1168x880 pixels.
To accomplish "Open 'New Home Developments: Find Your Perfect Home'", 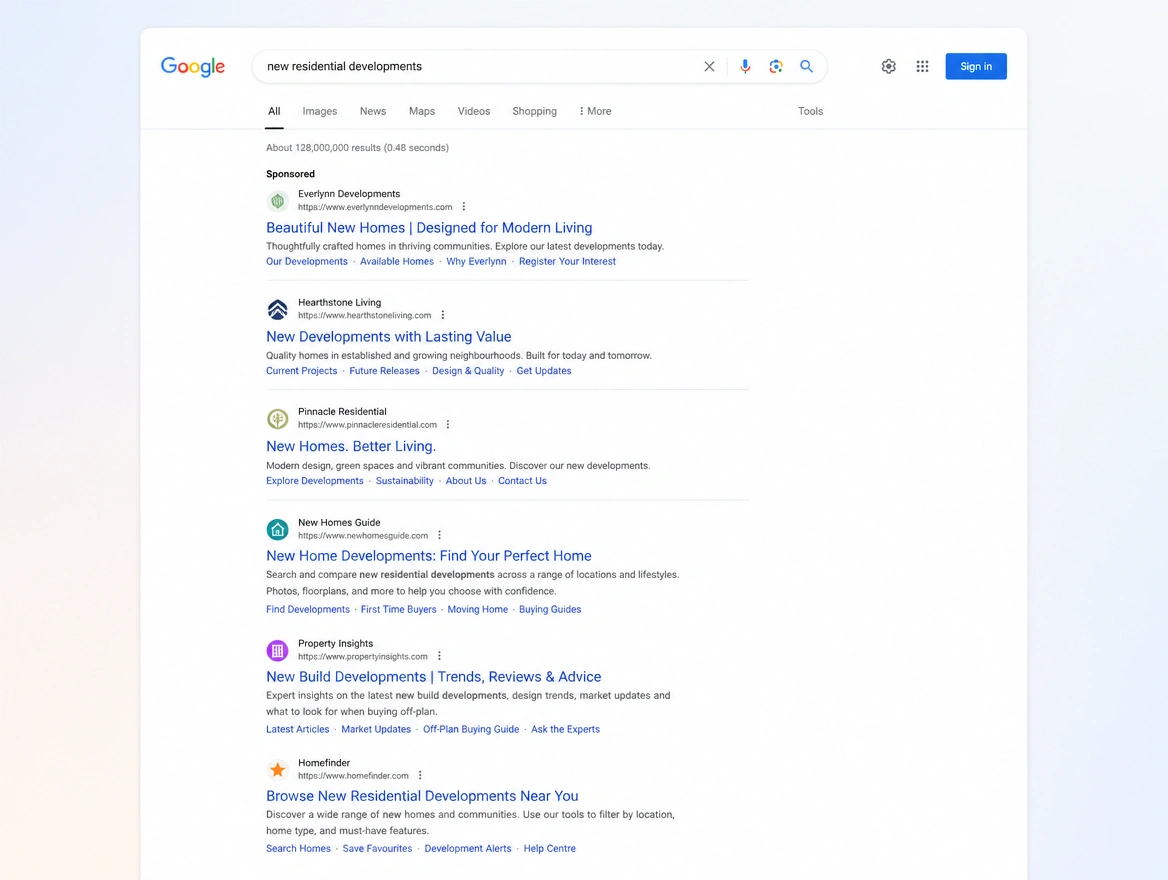I will click(x=429, y=556).
